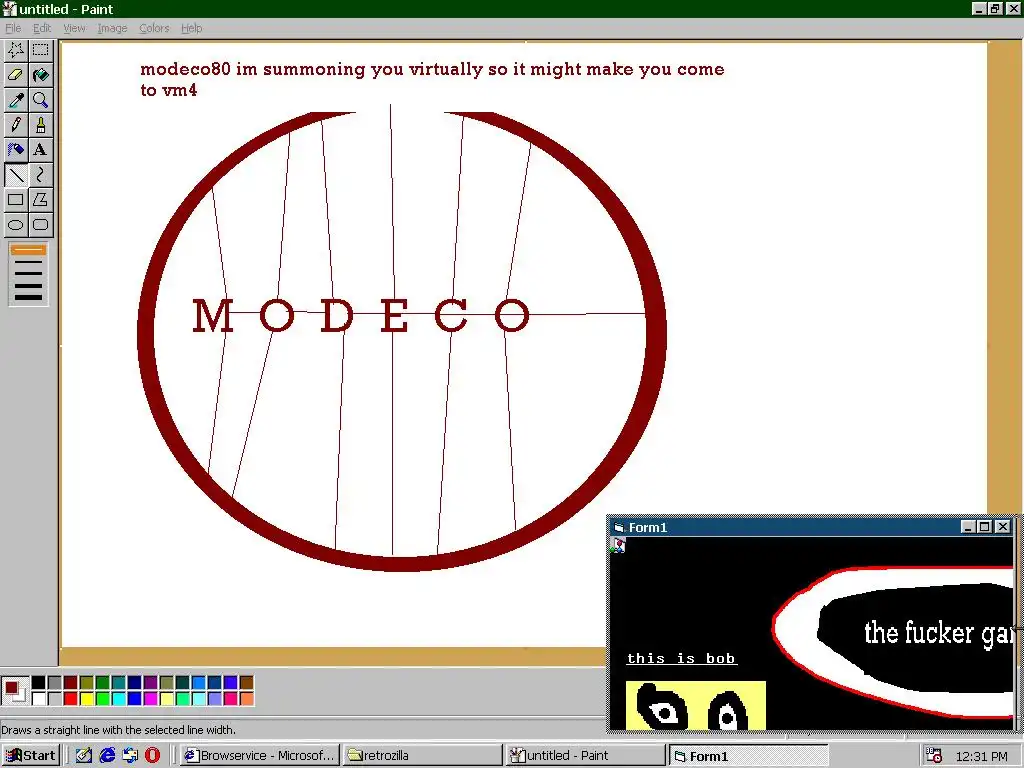Viewport: 1024px width, 768px height.
Task: Click the Paint title bar icon
Action: 9,9
